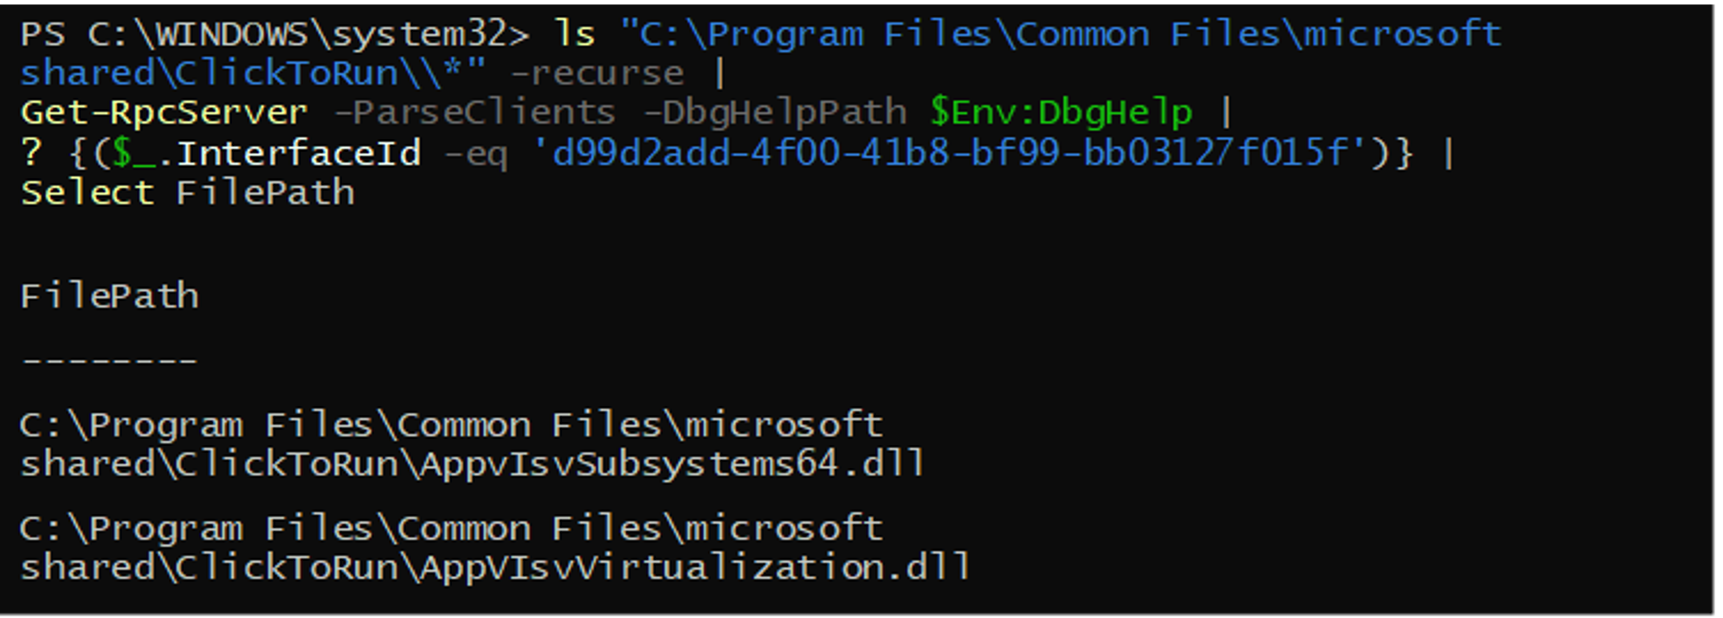Click the Select FilePath command
Viewport: 1723px width, 618px height.
[x=188, y=192]
